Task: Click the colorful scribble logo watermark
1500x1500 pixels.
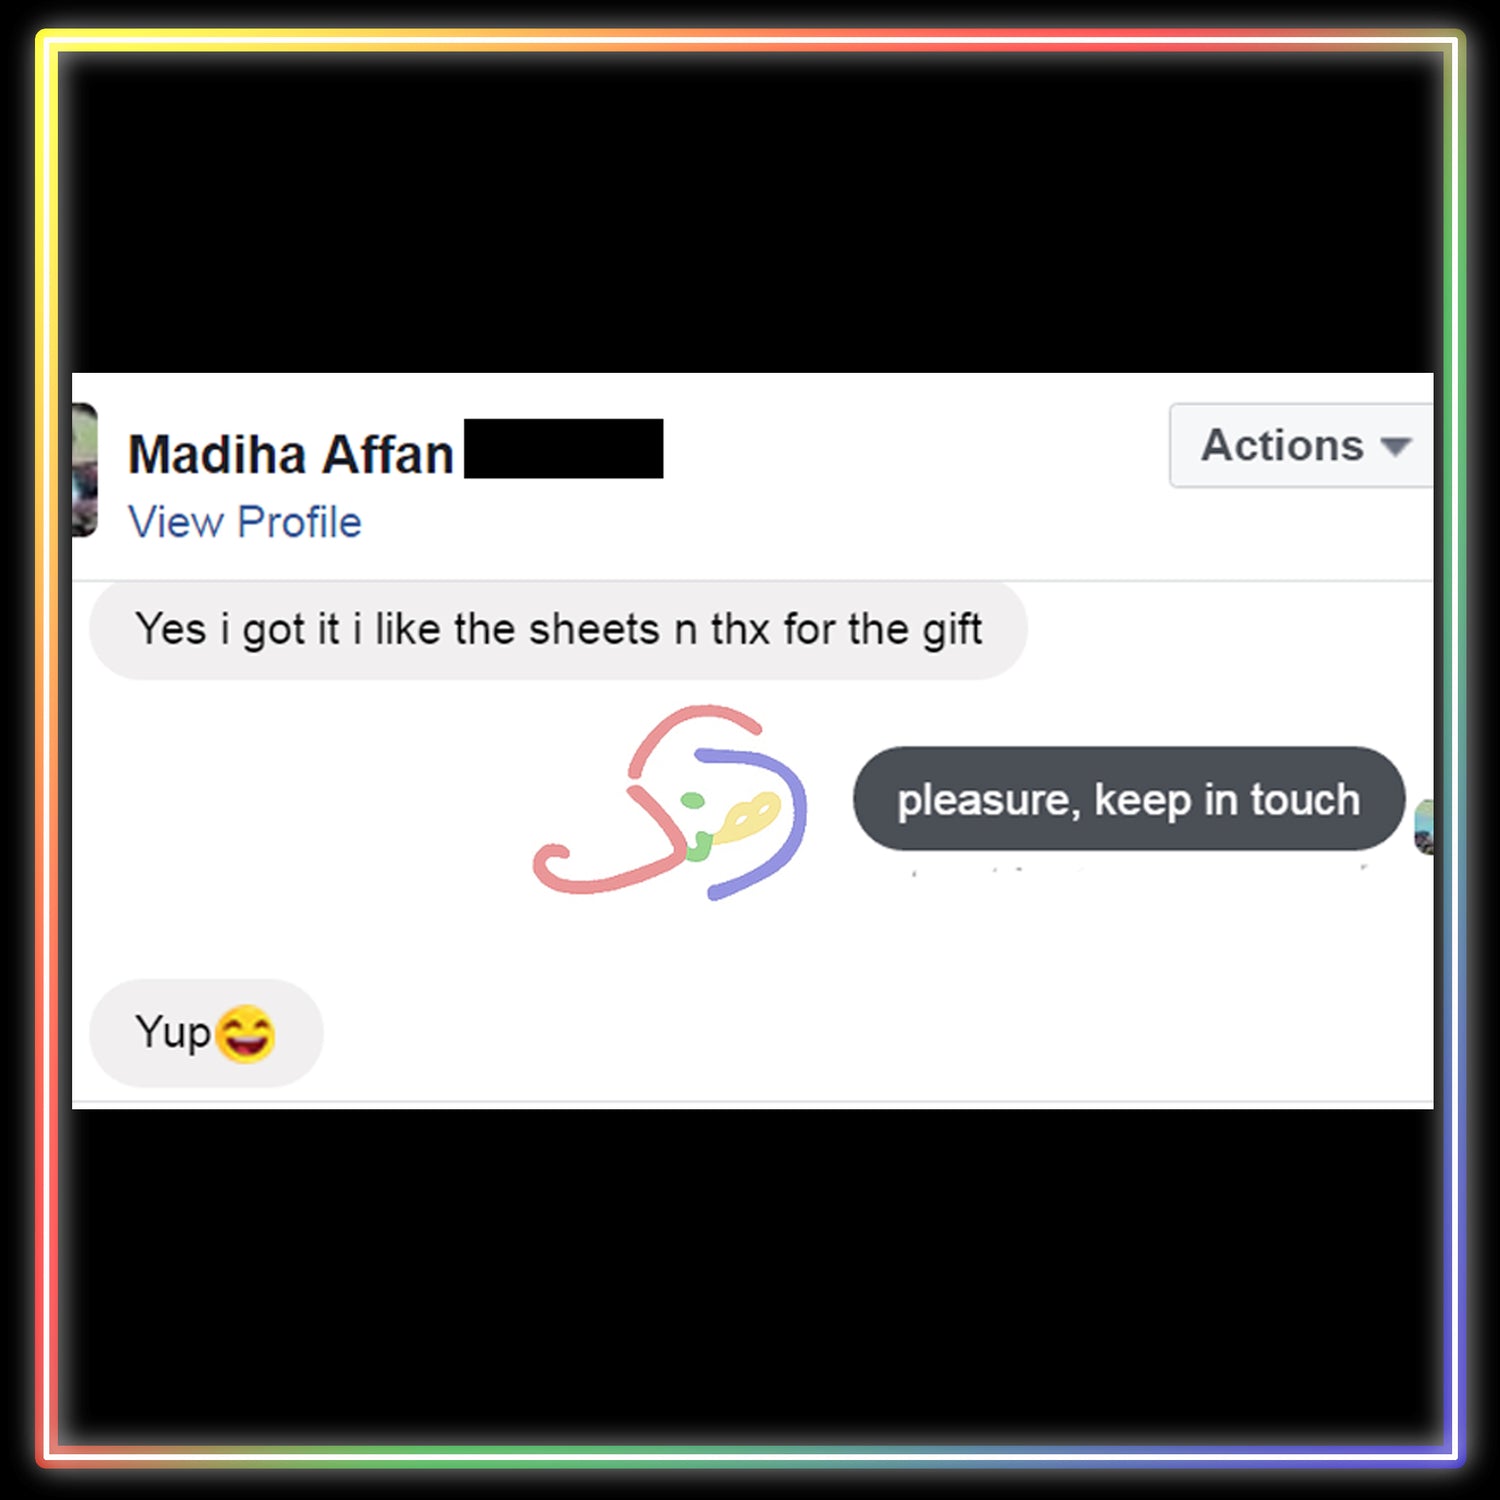Action: pos(670,803)
